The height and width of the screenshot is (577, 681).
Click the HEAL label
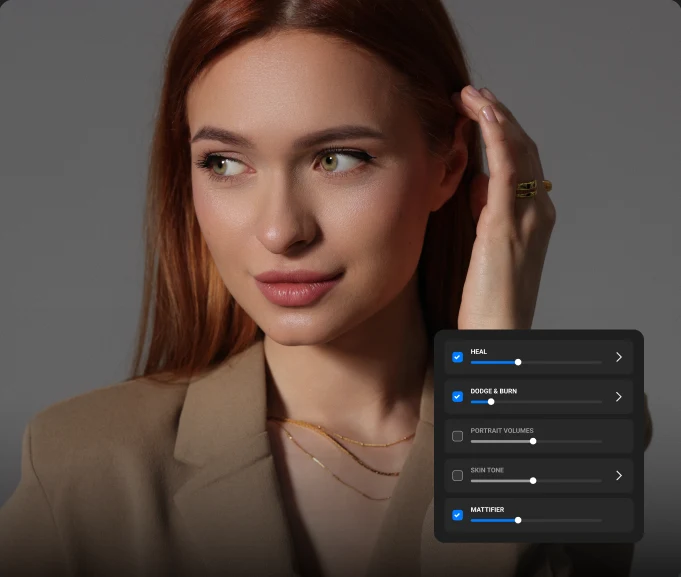pos(479,352)
